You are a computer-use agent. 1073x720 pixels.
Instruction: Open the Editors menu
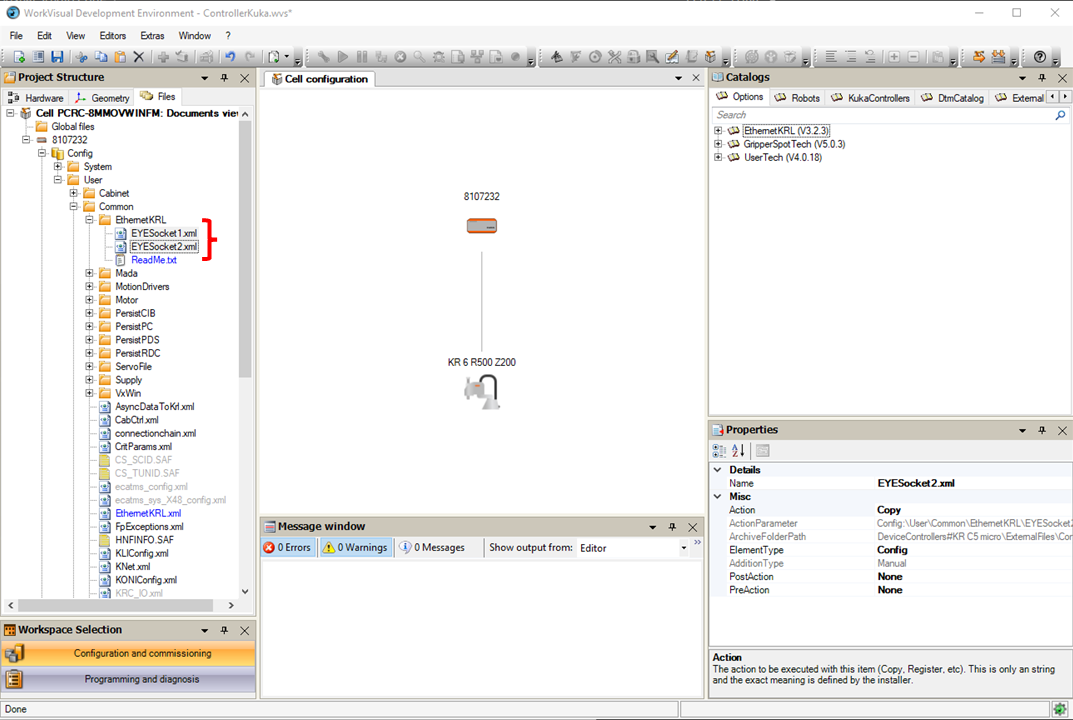(x=112, y=35)
